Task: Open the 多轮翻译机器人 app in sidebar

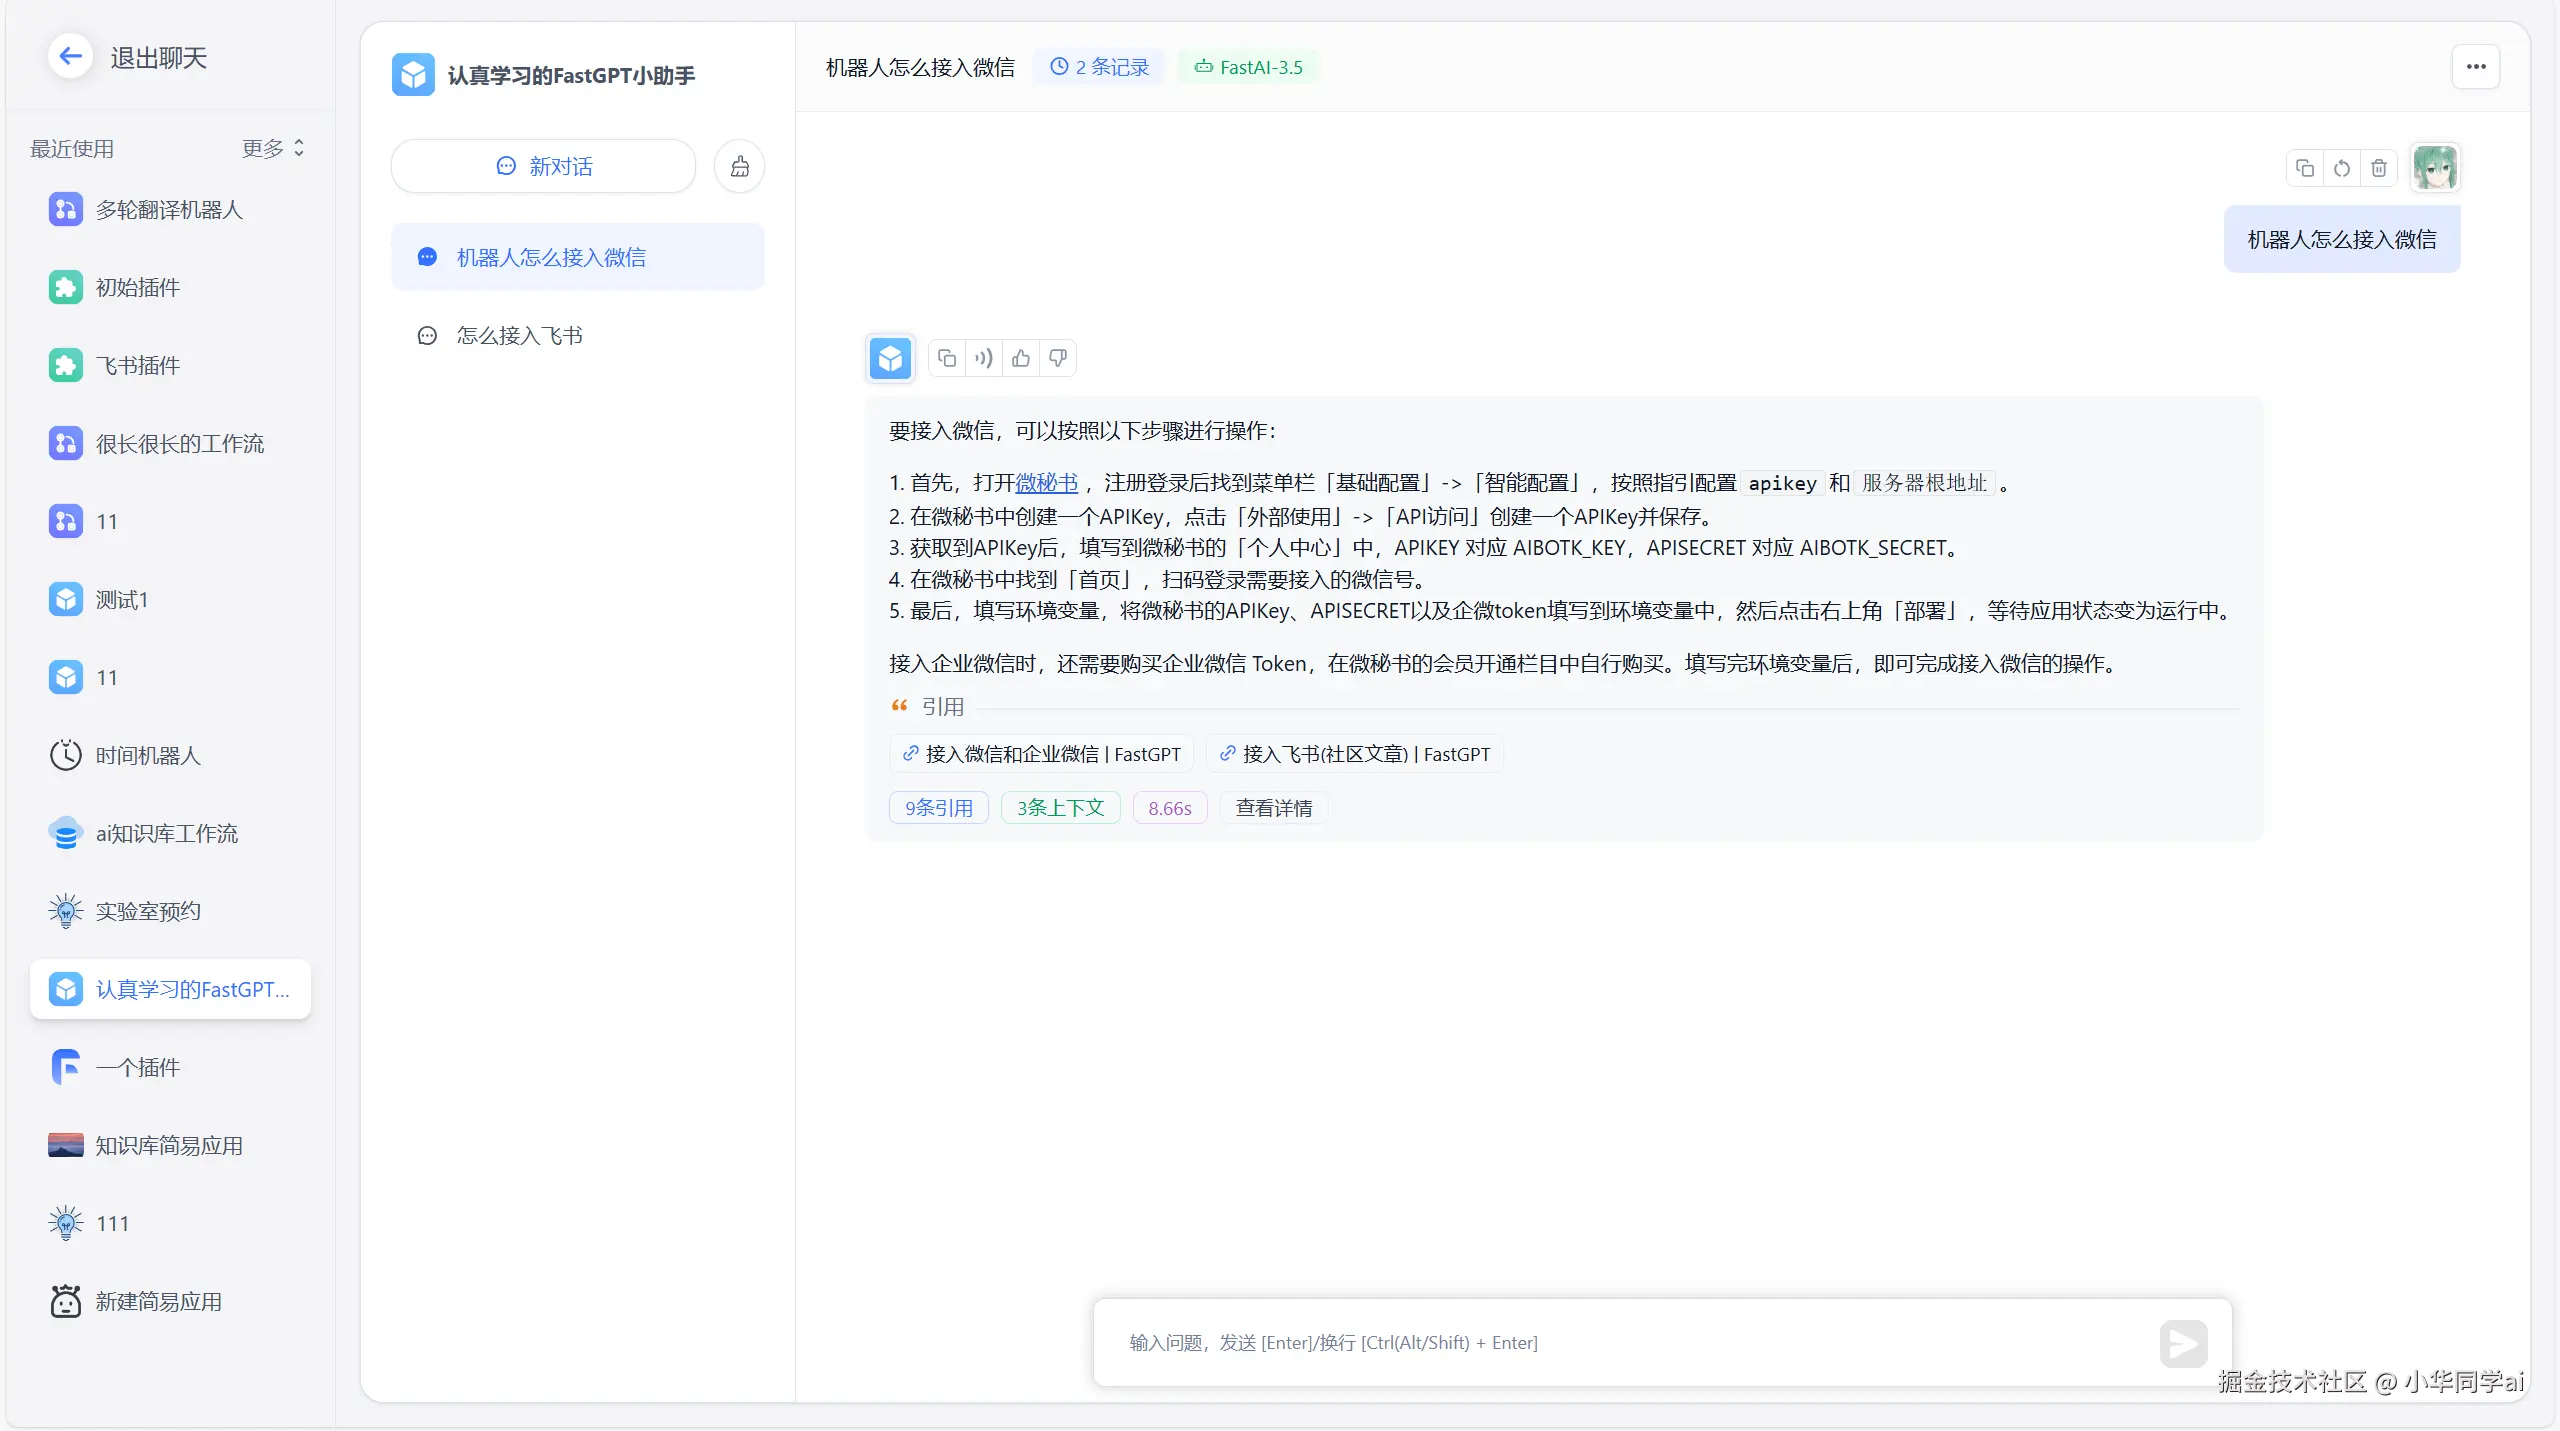Action: coord(168,209)
